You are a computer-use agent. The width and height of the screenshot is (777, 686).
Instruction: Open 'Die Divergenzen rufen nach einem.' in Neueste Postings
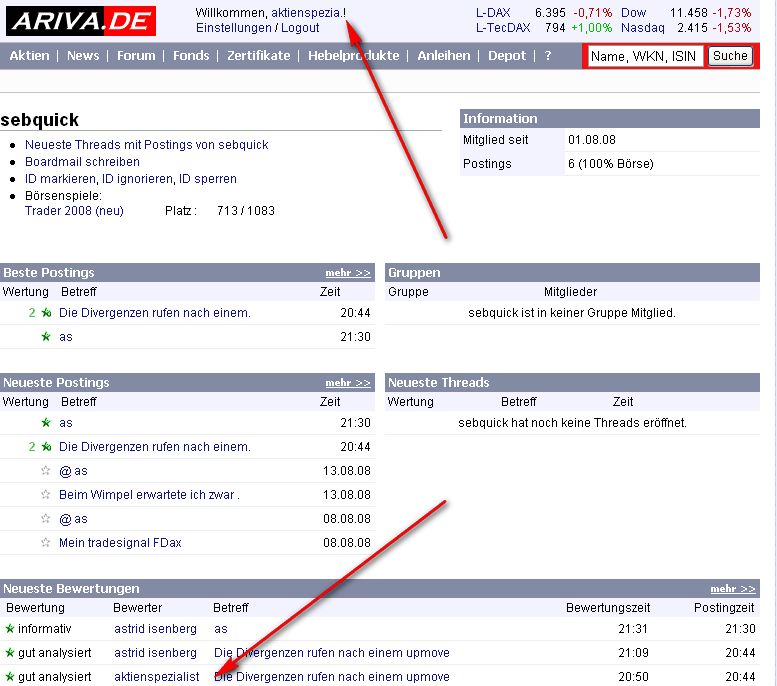155,447
